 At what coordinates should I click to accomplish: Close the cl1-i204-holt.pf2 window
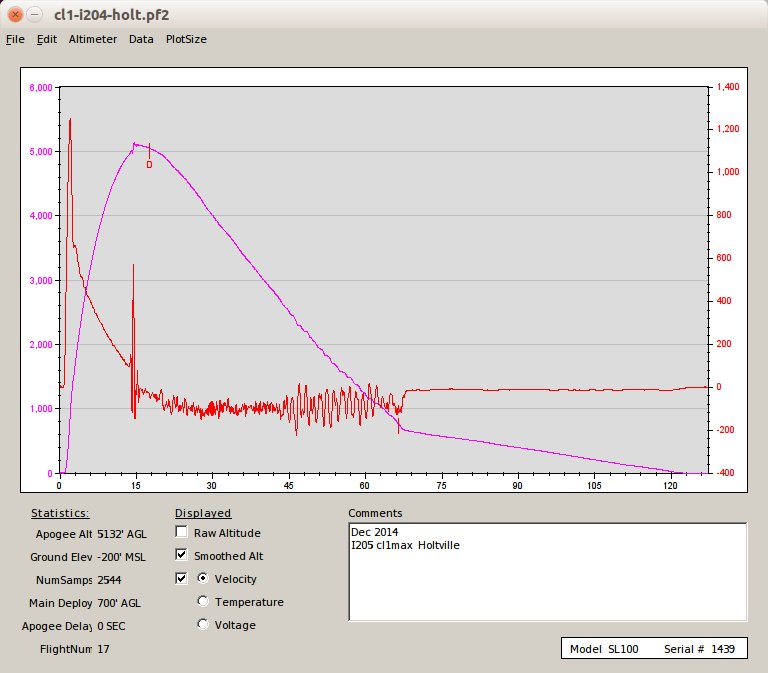coord(16,15)
